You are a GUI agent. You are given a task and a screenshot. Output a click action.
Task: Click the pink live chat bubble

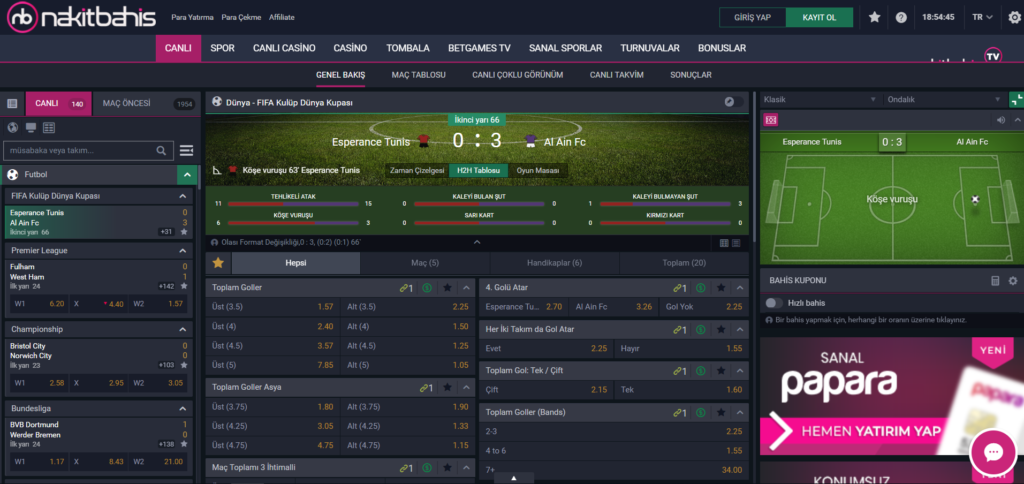992,452
